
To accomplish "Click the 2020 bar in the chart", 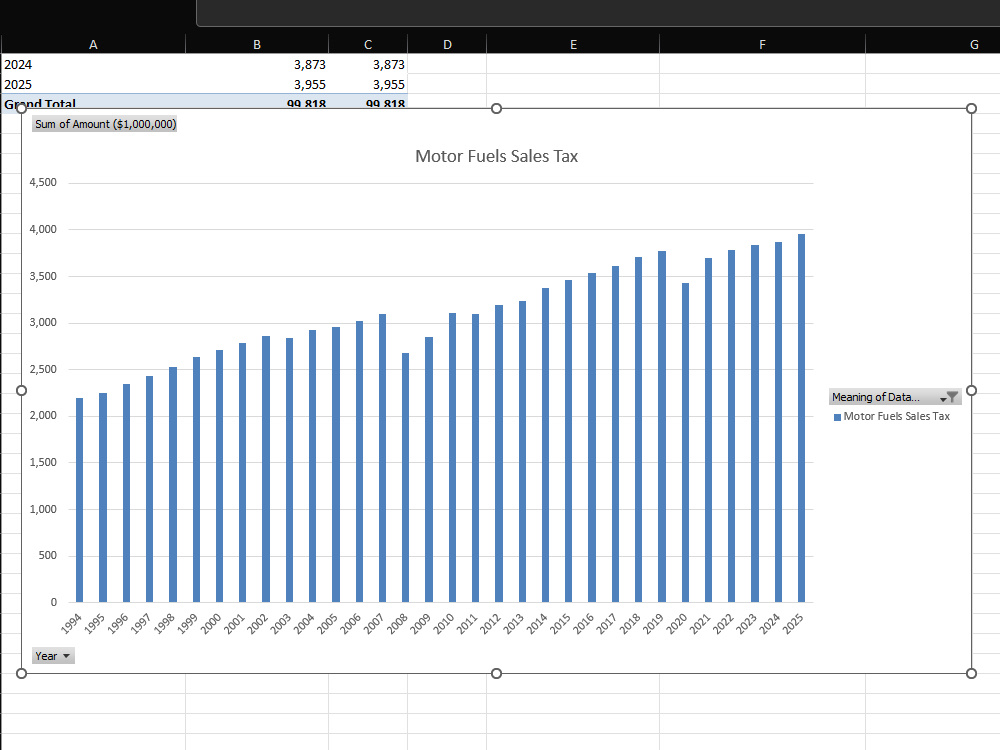I will tap(686, 443).
